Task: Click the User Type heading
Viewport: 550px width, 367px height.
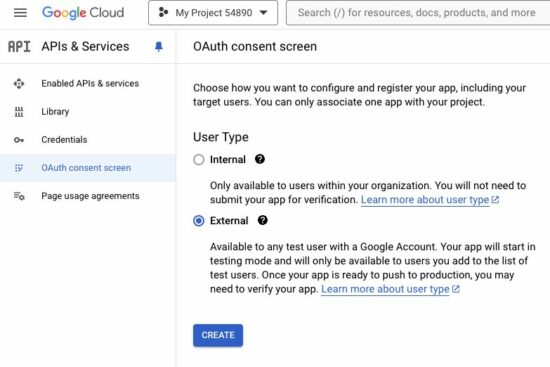Action: tap(221, 137)
